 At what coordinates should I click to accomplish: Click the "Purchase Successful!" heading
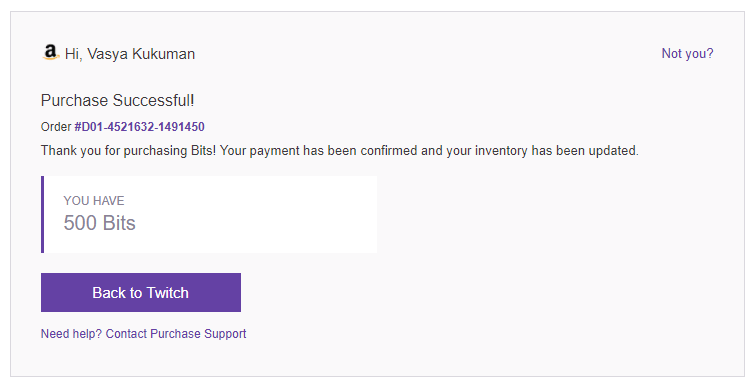coord(118,100)
